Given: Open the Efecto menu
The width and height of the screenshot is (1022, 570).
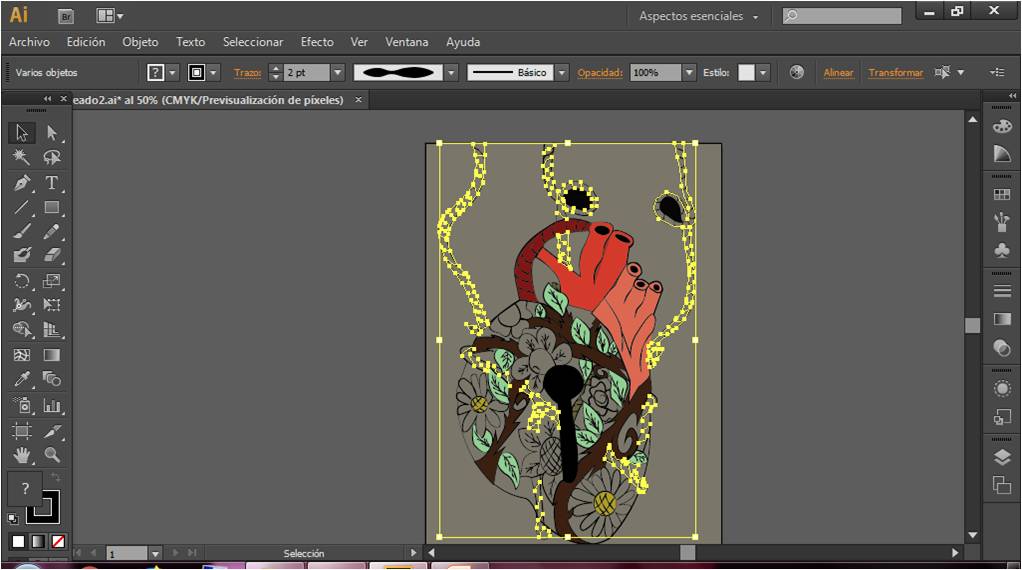Looking at the screenshot, I should coord(317,42).
